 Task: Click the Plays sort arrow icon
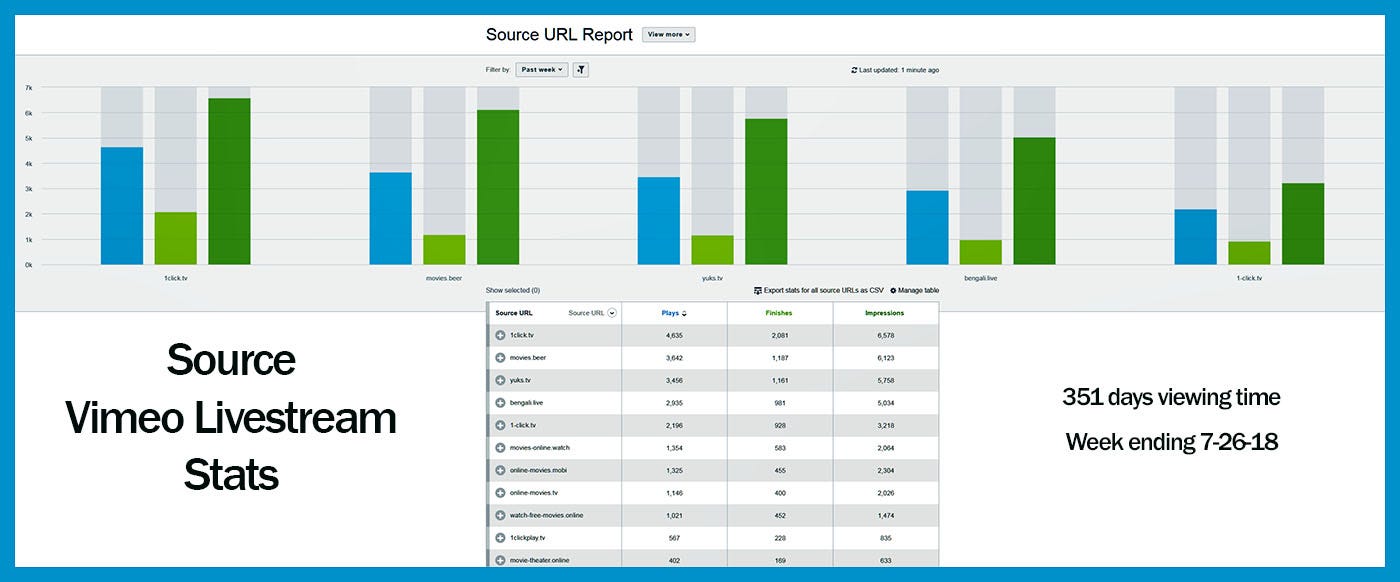[684, 313]
